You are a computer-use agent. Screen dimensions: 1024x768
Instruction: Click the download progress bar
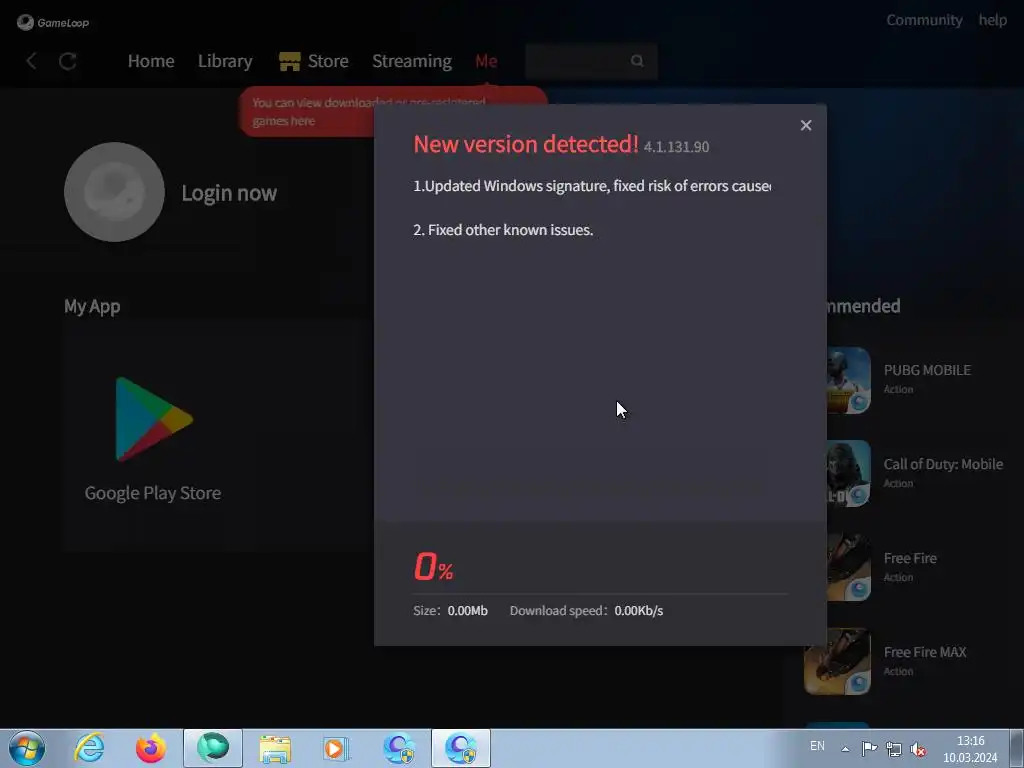[x=600, y=594]
